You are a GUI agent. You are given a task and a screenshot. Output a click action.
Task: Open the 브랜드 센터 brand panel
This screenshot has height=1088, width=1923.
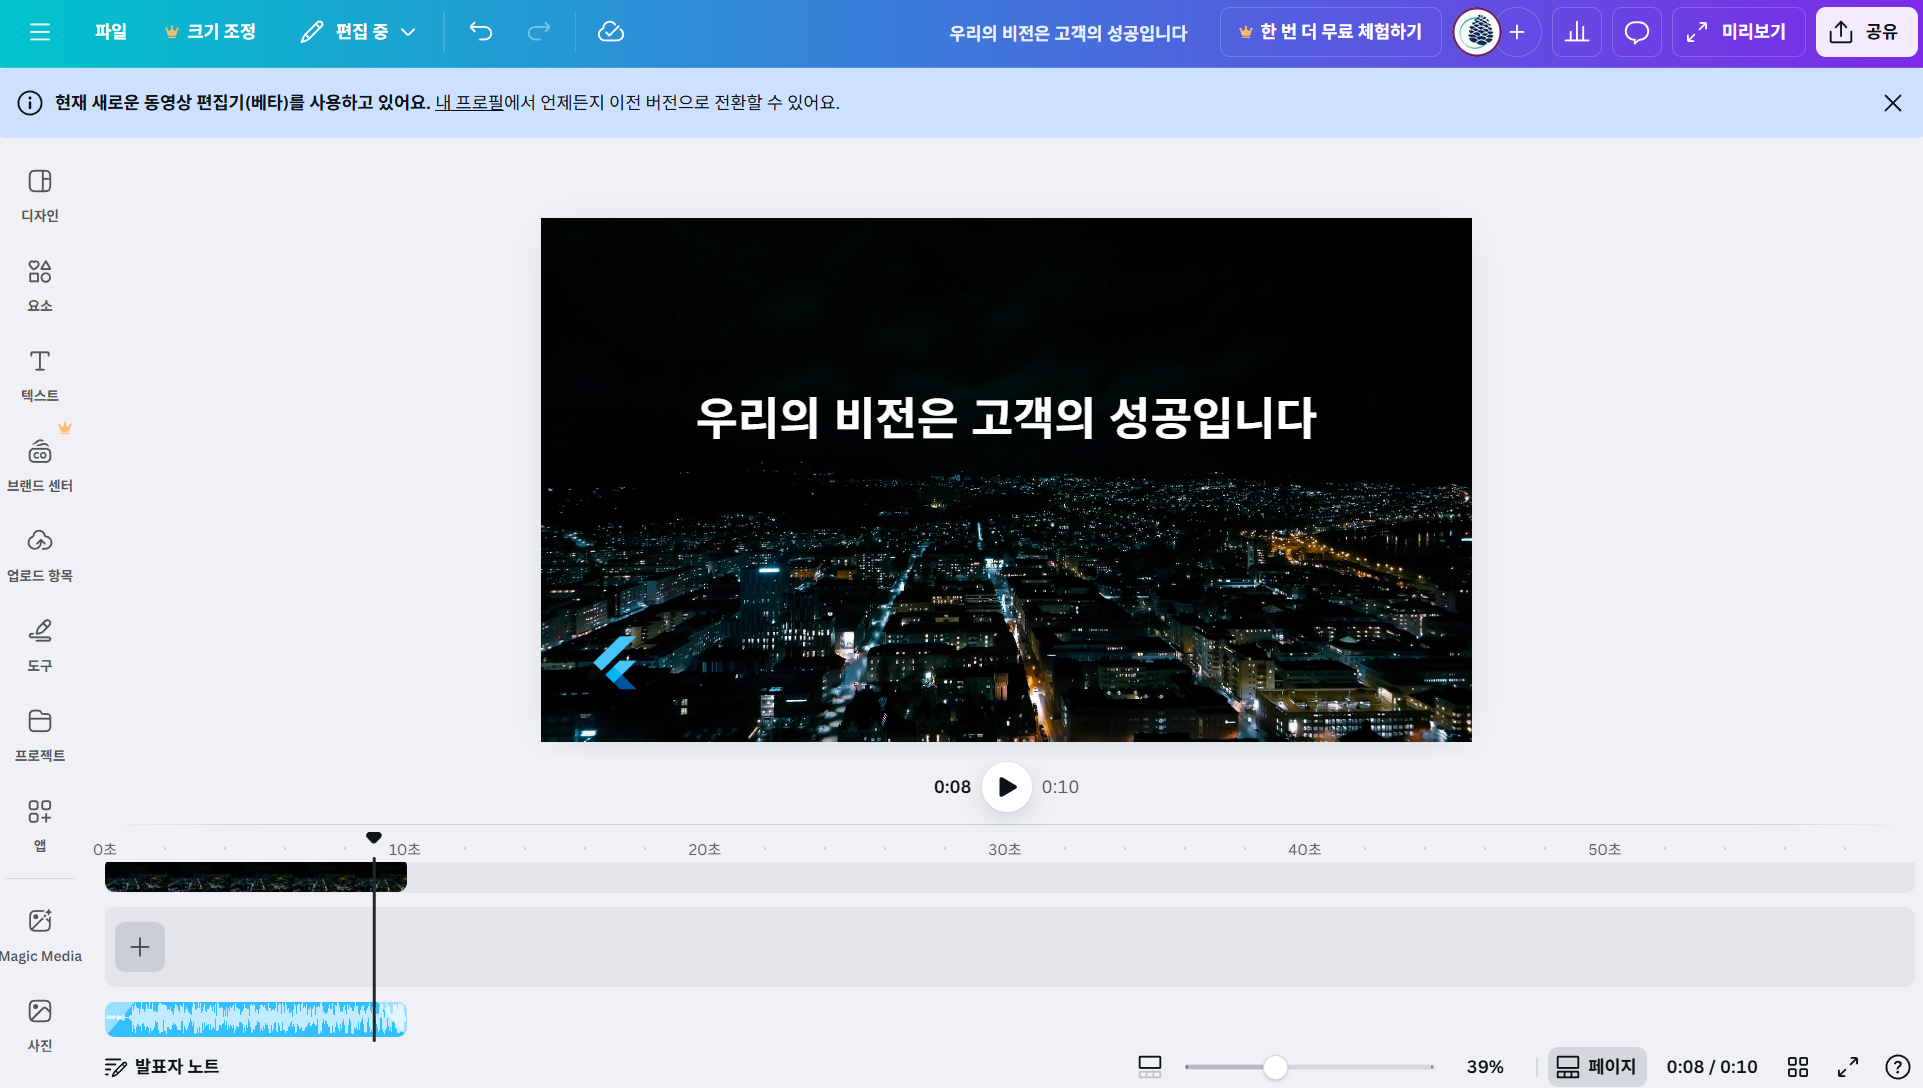(x=40, y=464)
